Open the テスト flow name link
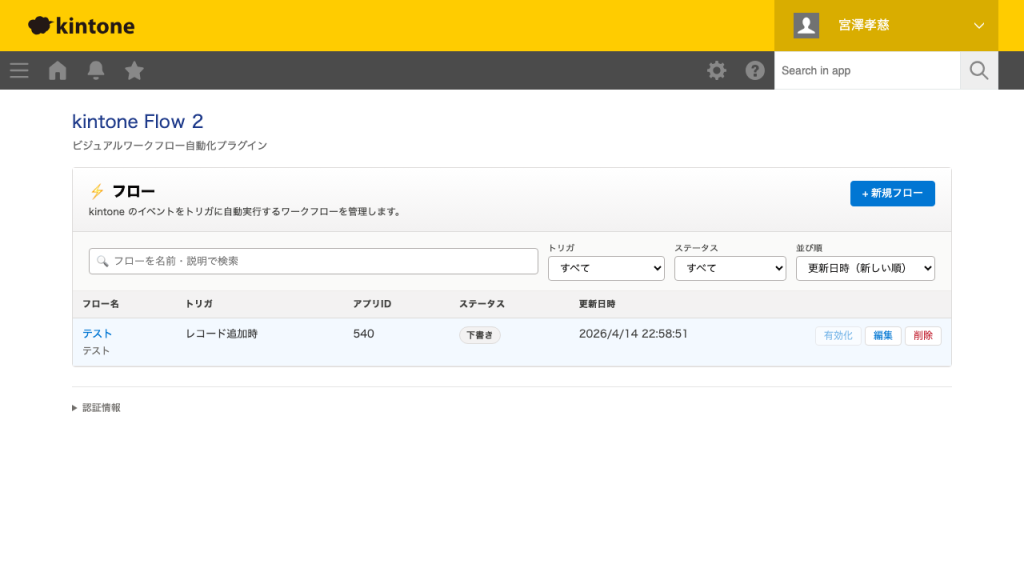The image size is (1024, 576). tap(97, 334)
